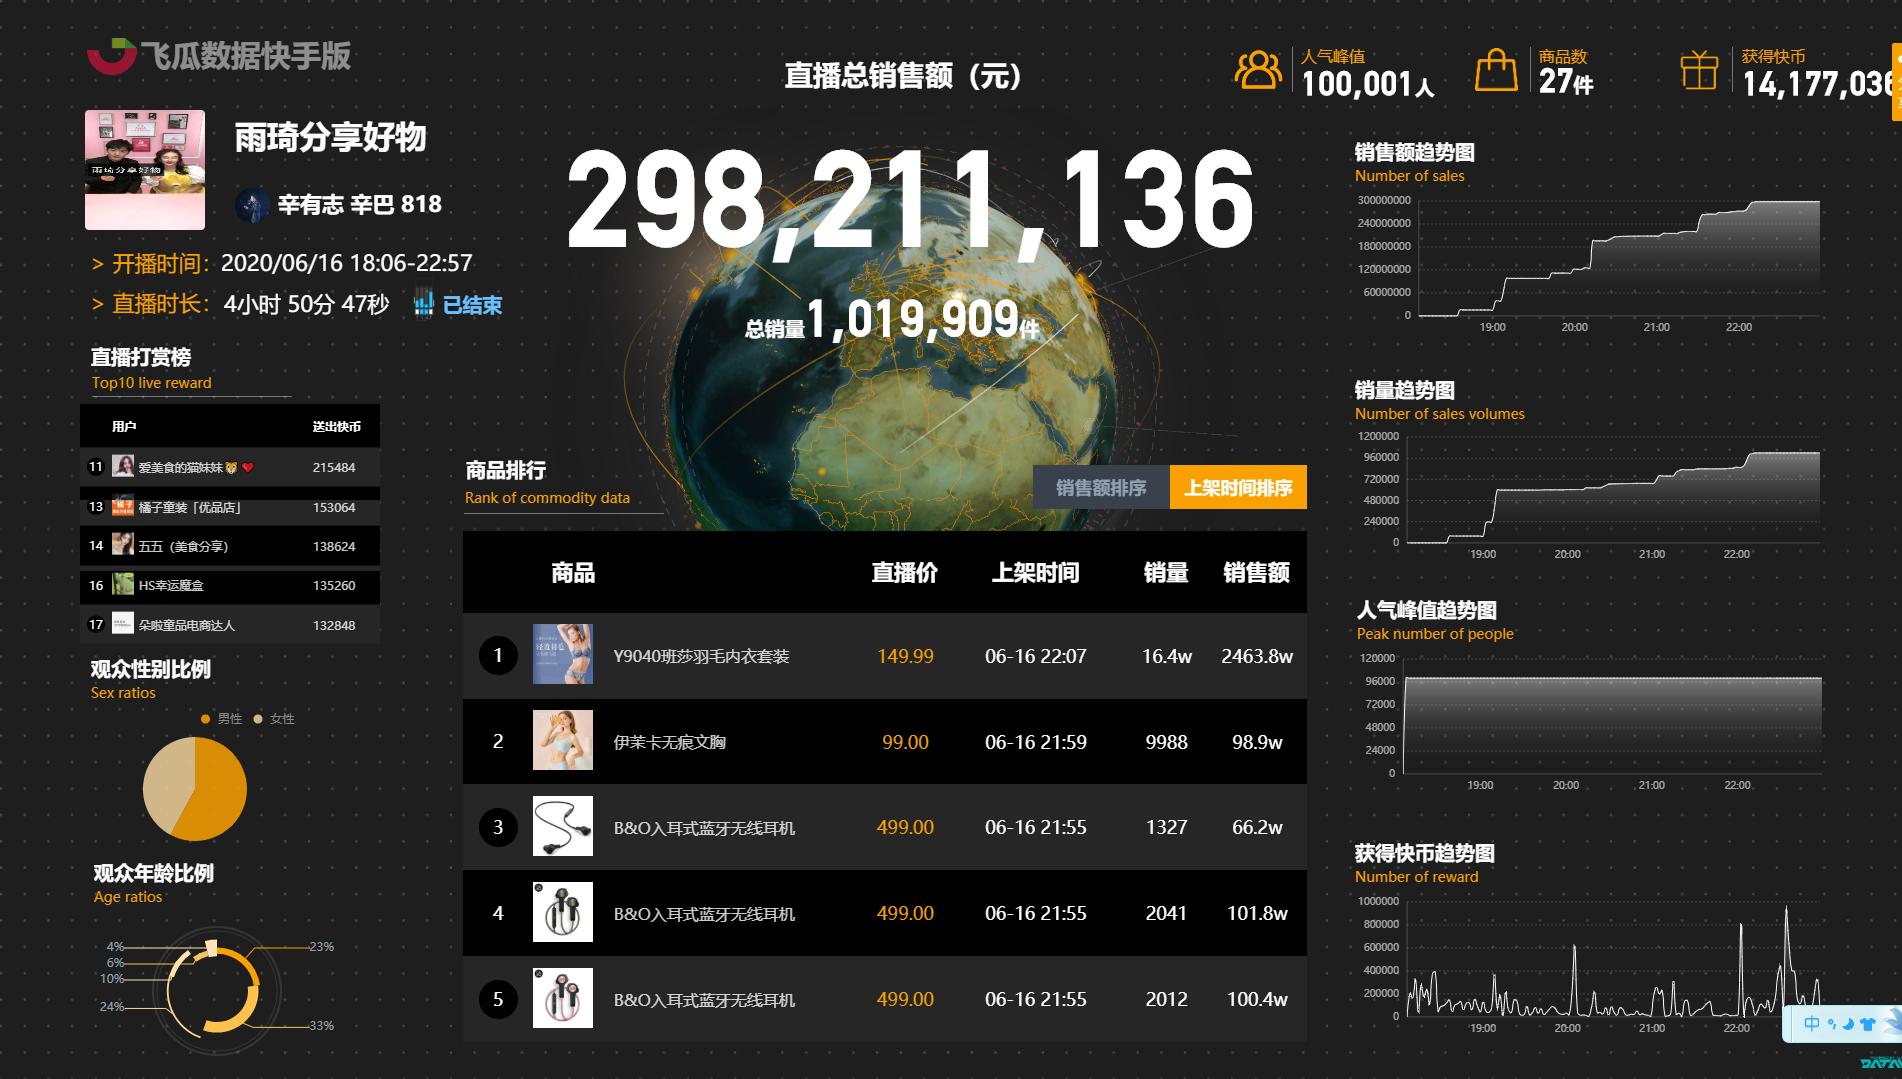Toggle the 女性 legend on the pie chart
Image resolution: width=1902 pixels, height=1079 pixels.
[x=275, y=718]
